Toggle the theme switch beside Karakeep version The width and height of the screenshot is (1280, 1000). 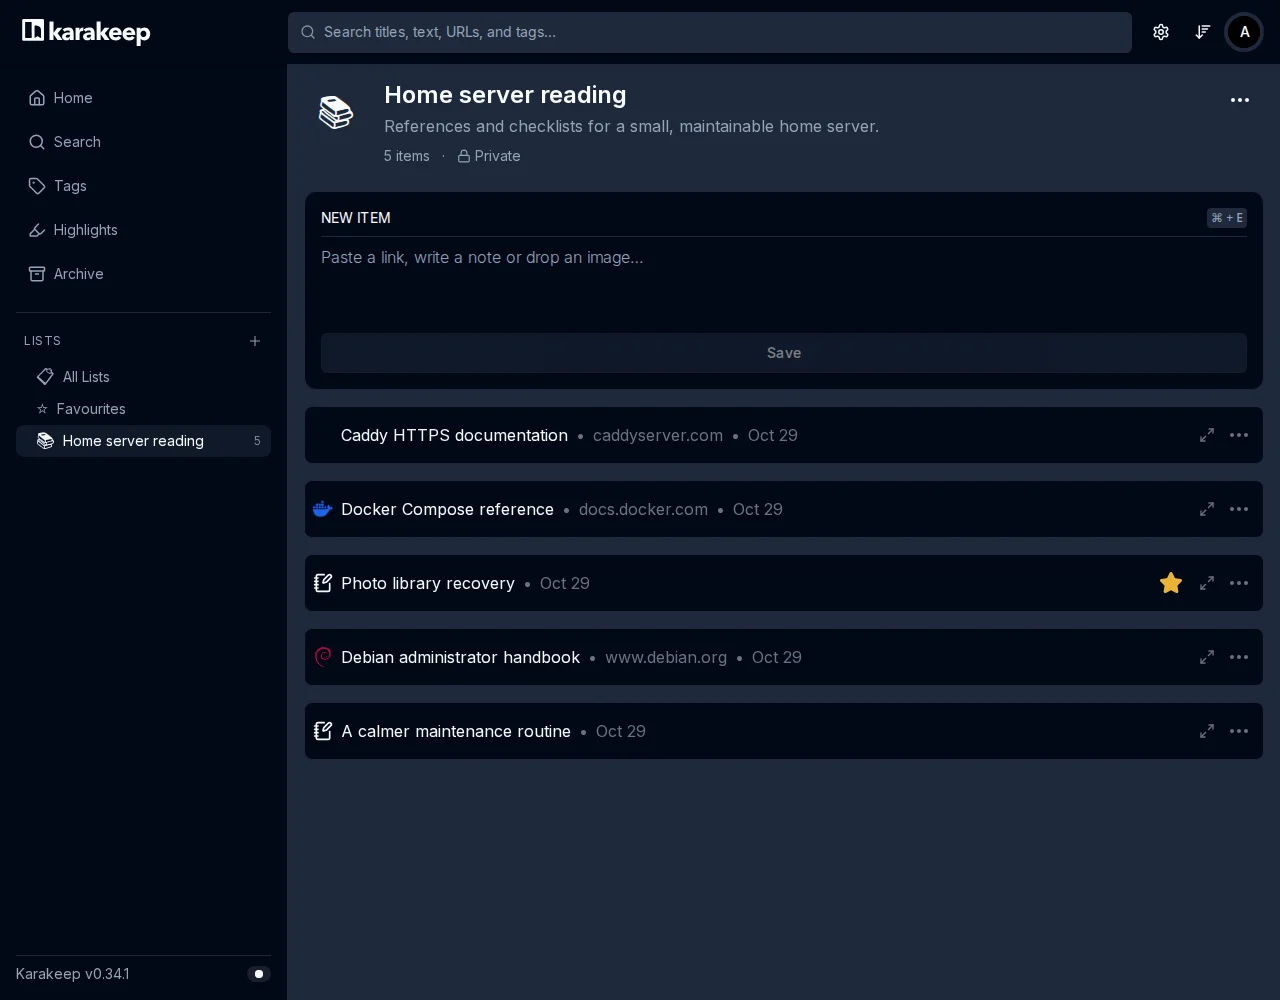point(259,974)
